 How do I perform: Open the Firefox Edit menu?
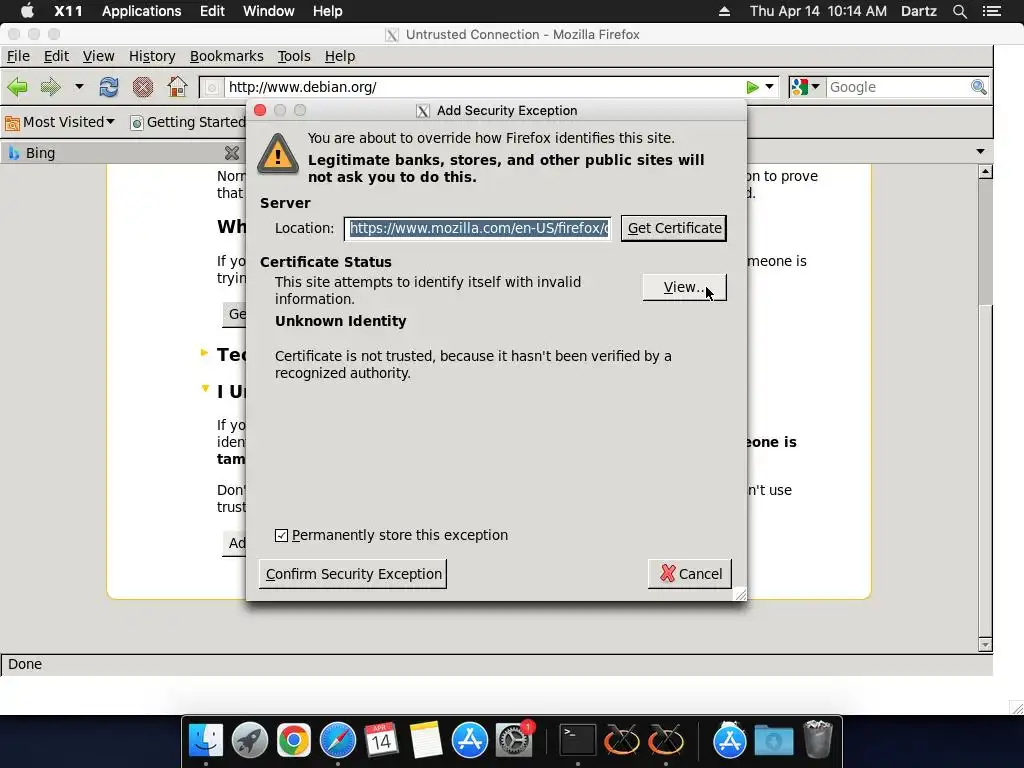point(56,56)
